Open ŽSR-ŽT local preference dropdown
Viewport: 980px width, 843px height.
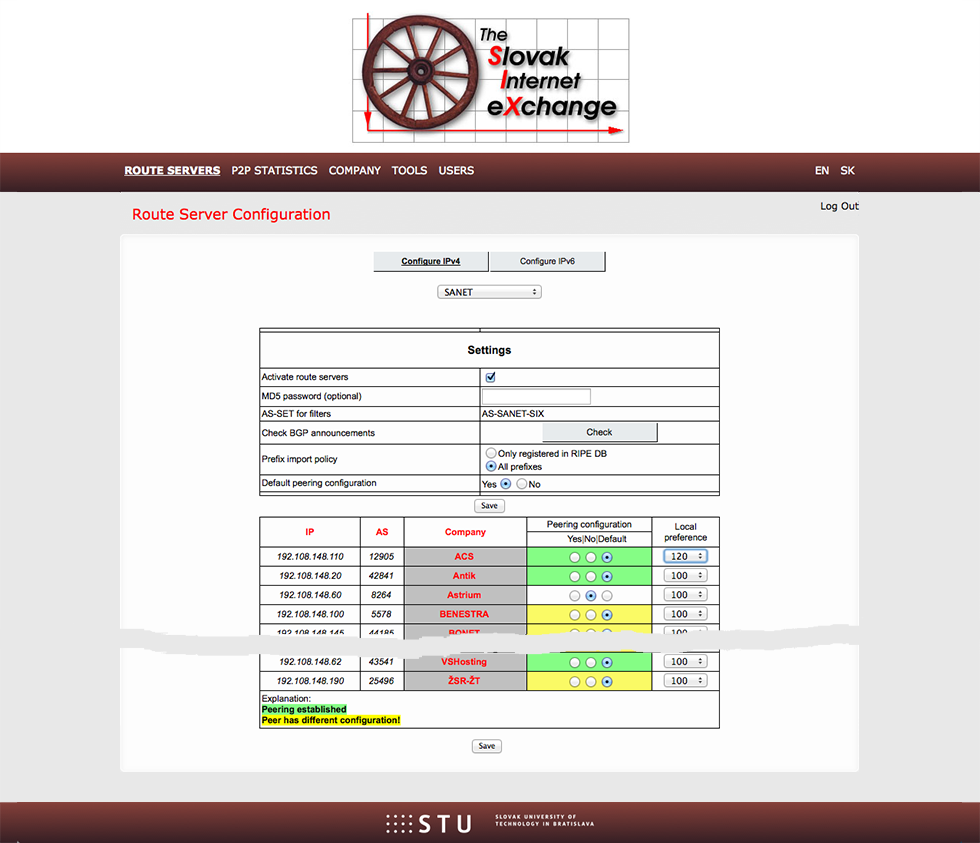click(x=686, y=681)
